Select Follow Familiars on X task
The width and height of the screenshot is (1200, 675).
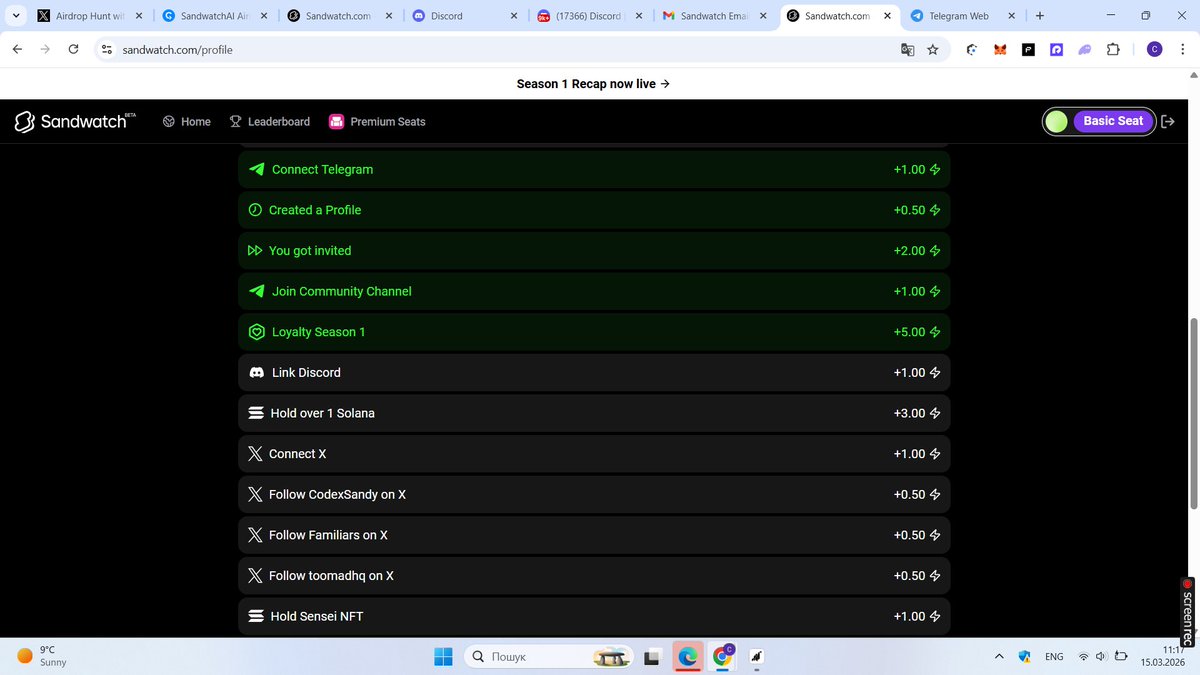pos(594,535)
